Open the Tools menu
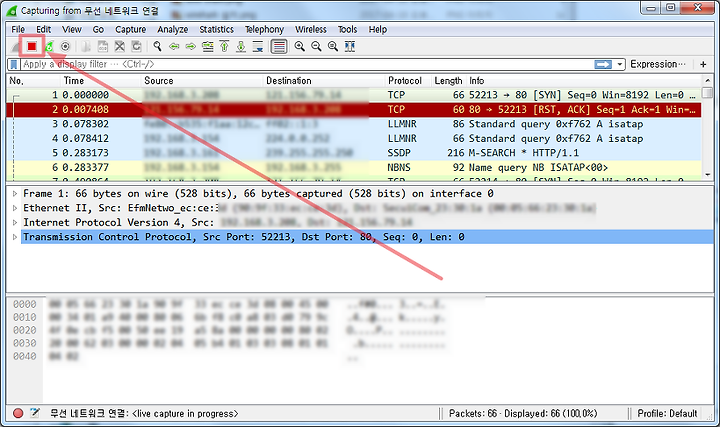This screenshot has height=427, width=720. pyautogui.click(x=348, y=29)
